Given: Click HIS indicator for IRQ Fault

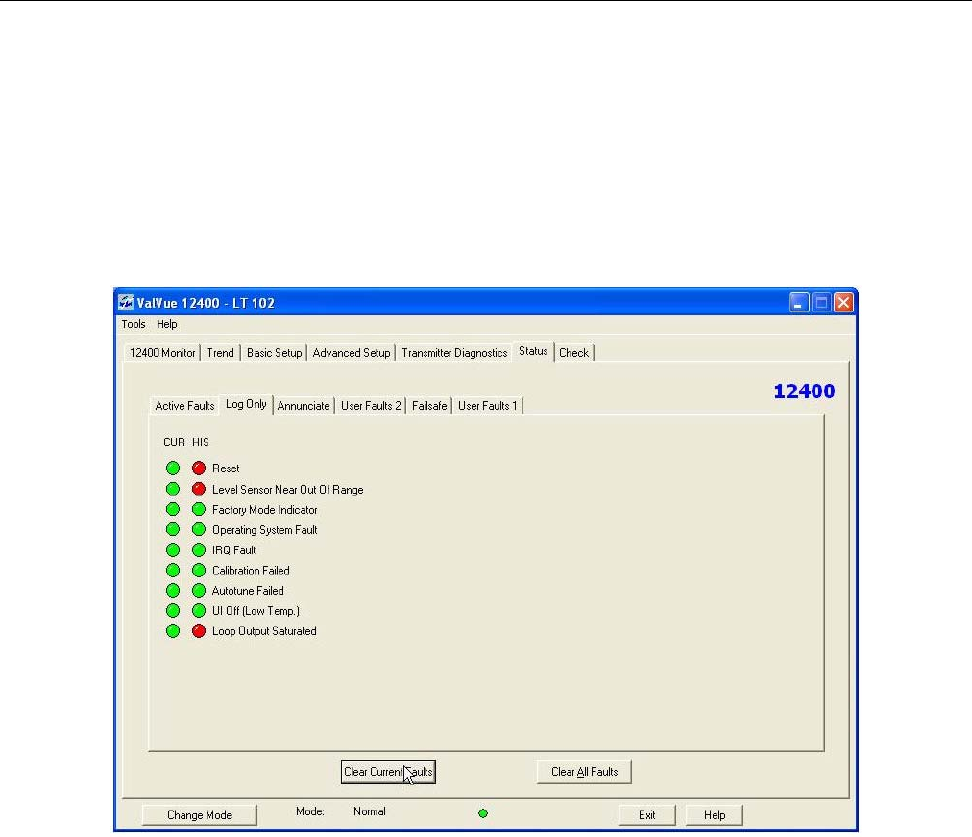Looking at the screenshot, I should (x=199, y=550).
